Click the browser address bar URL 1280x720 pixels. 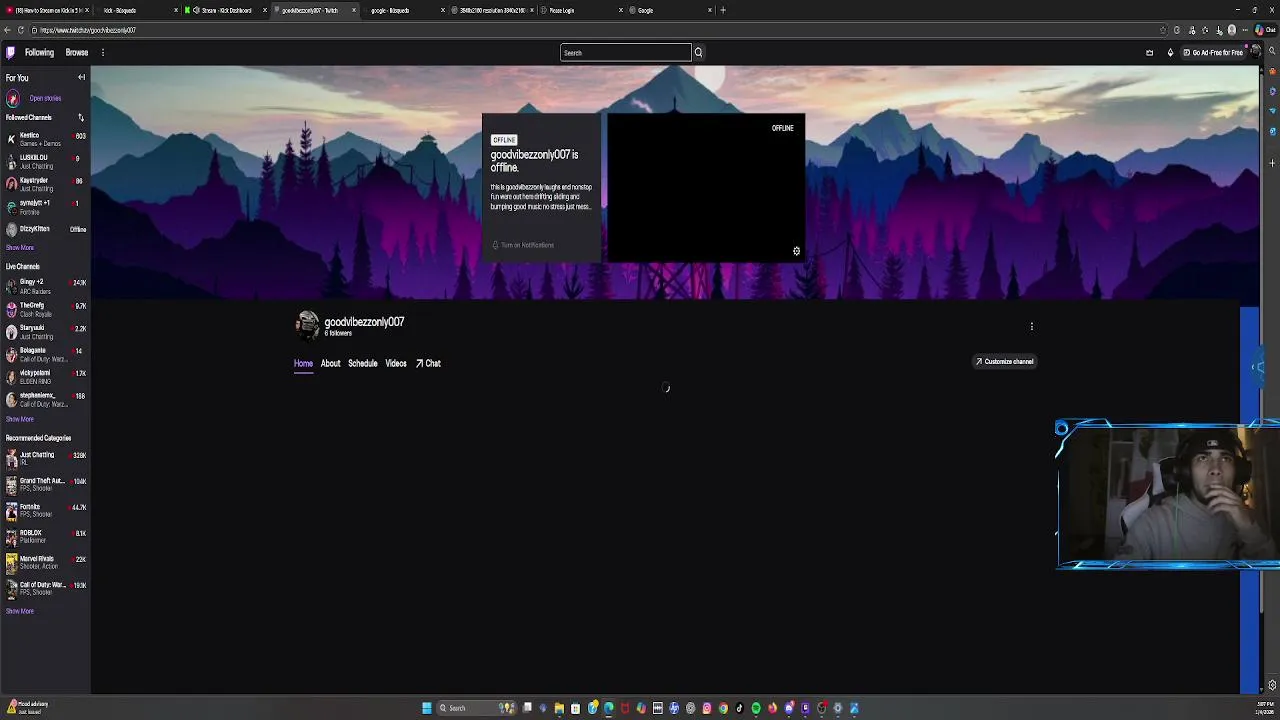click(x=88, y=30)
